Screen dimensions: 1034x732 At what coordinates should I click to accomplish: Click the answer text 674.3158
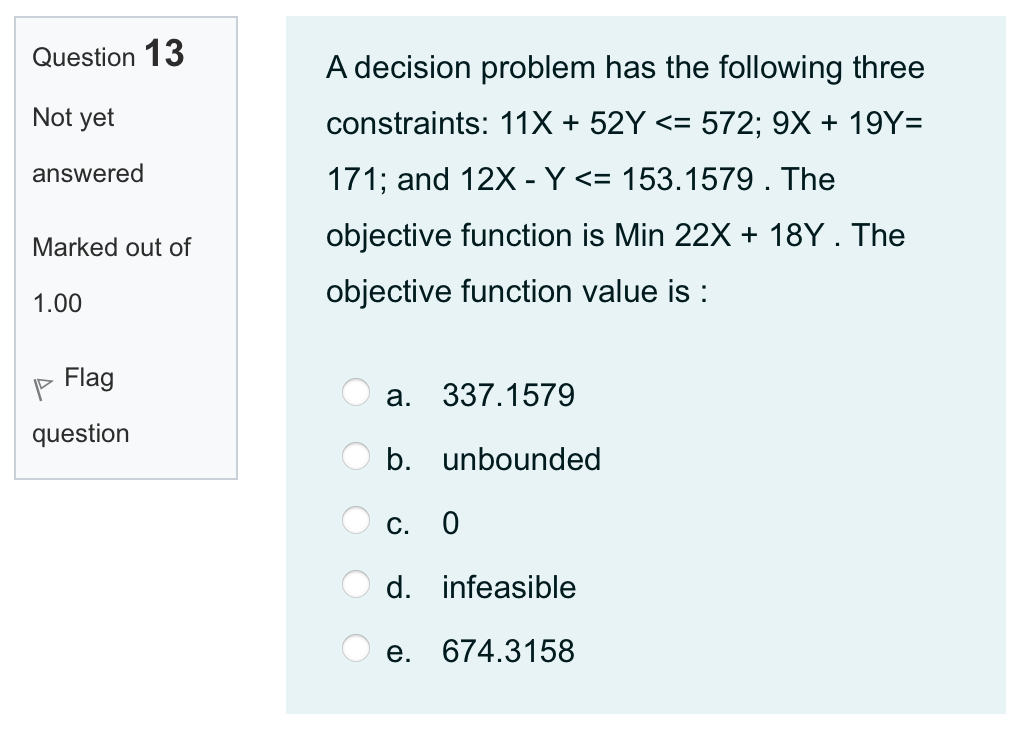click(508, 651)
